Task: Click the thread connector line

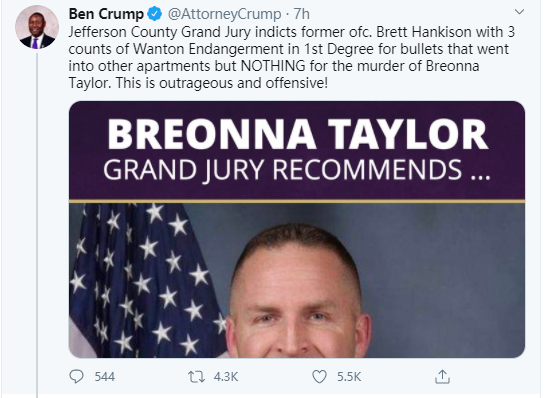Action: [37, 225]
